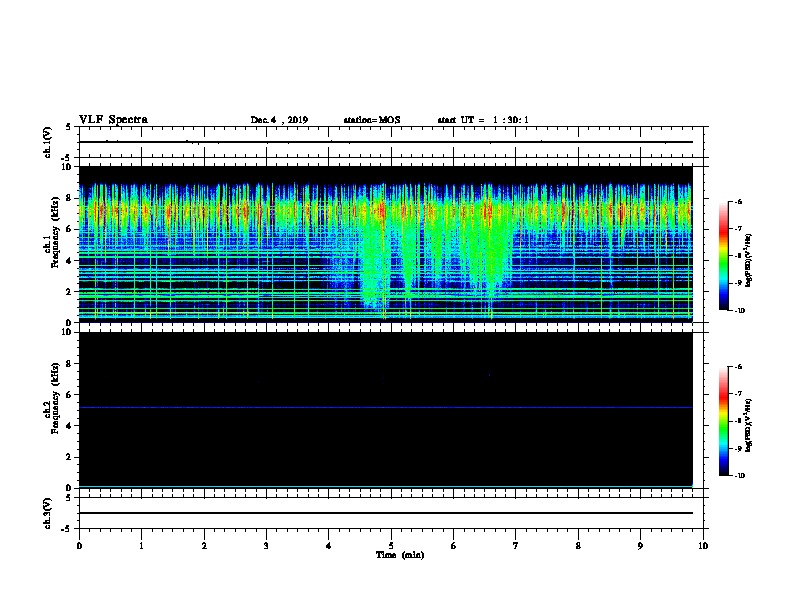Click time axis tick label "1"

(x=141, y=545)
